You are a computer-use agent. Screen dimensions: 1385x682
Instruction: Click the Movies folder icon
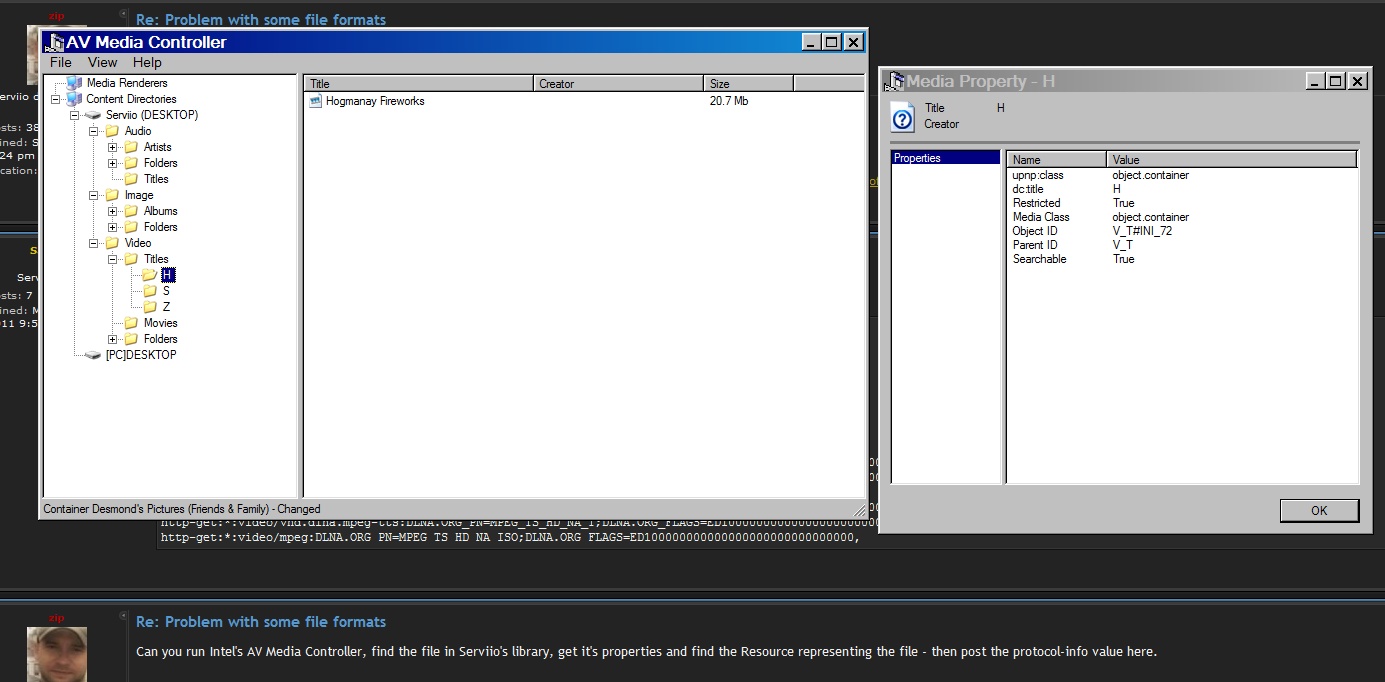pos(131,323)
